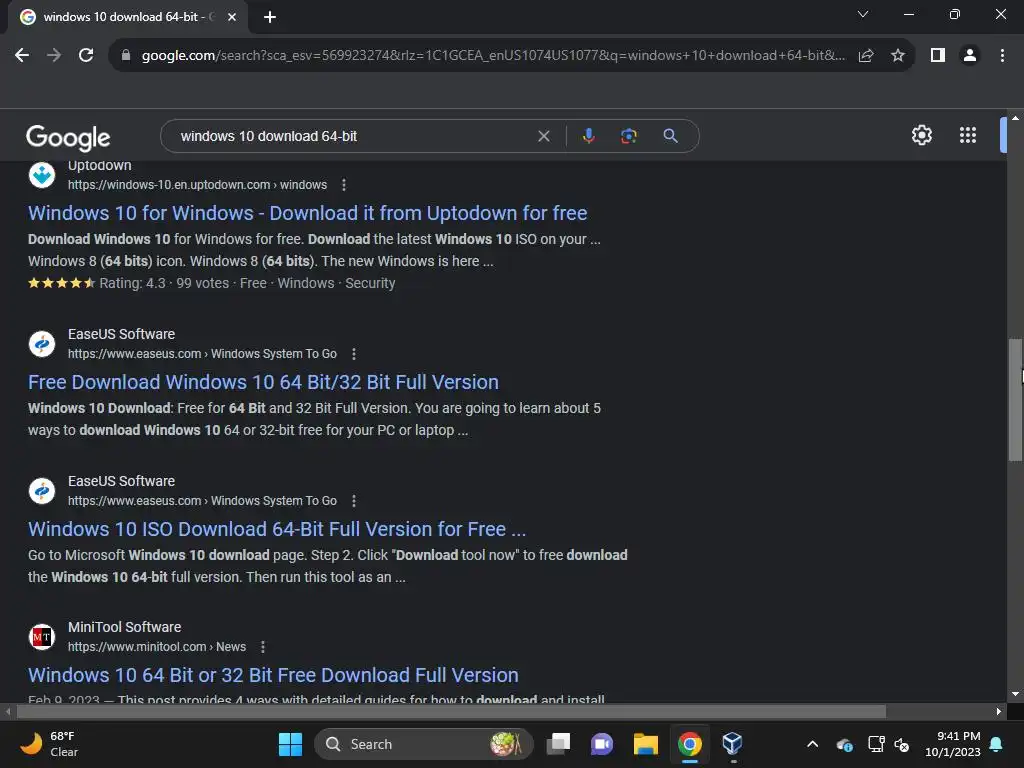Open the weather widget 68°F Clear

tap(50, 744)
